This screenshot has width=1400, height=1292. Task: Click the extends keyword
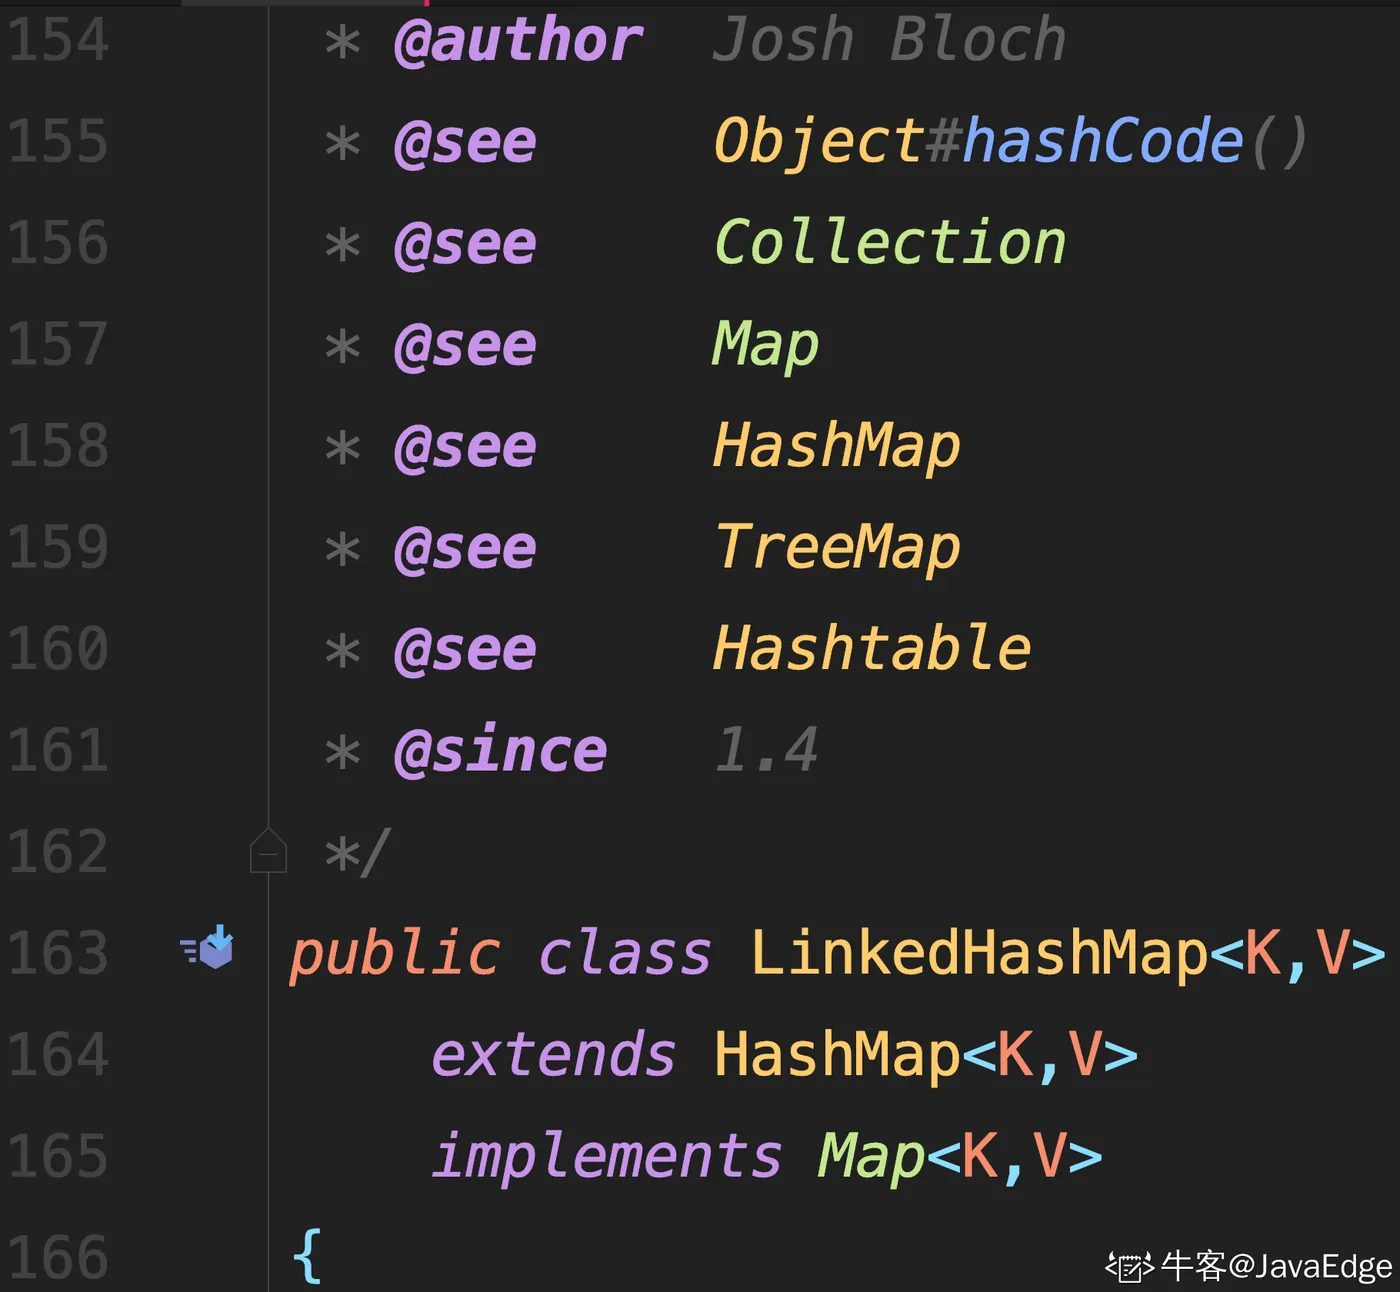(553, 1055)
